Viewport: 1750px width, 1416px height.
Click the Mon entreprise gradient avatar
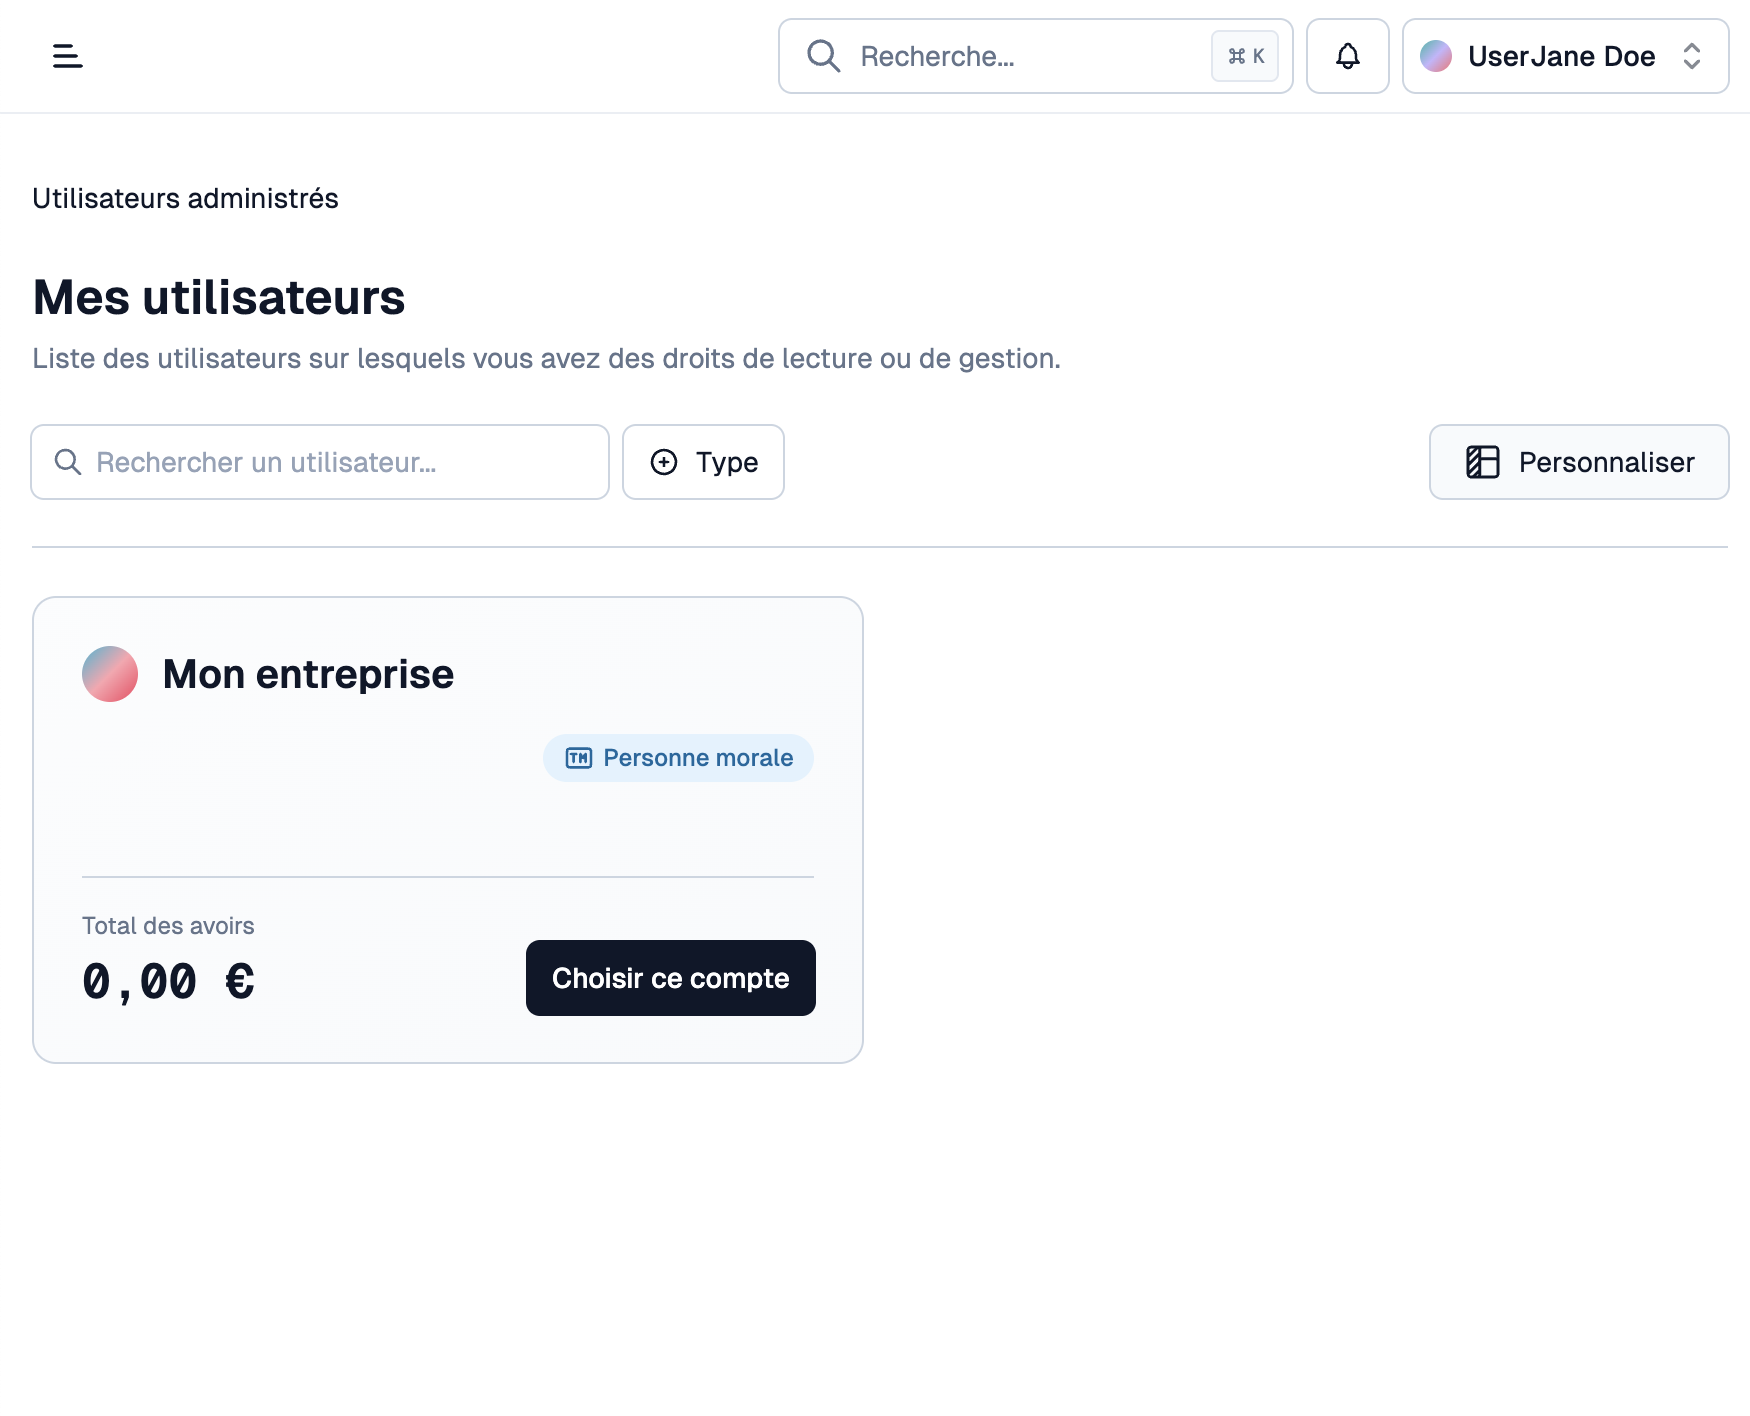110,674
